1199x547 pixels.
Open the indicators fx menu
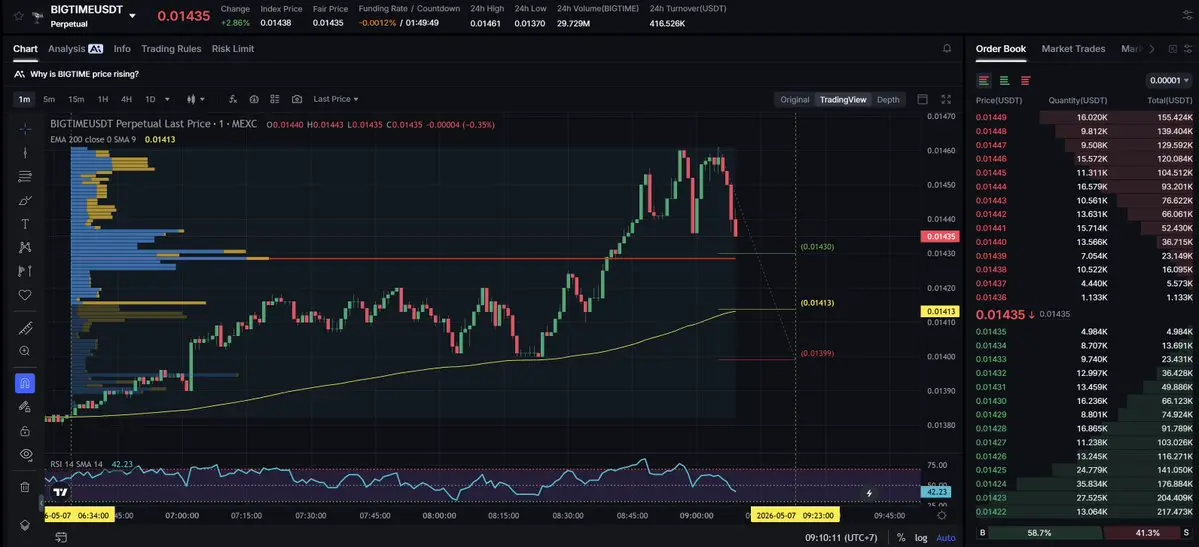233,99
